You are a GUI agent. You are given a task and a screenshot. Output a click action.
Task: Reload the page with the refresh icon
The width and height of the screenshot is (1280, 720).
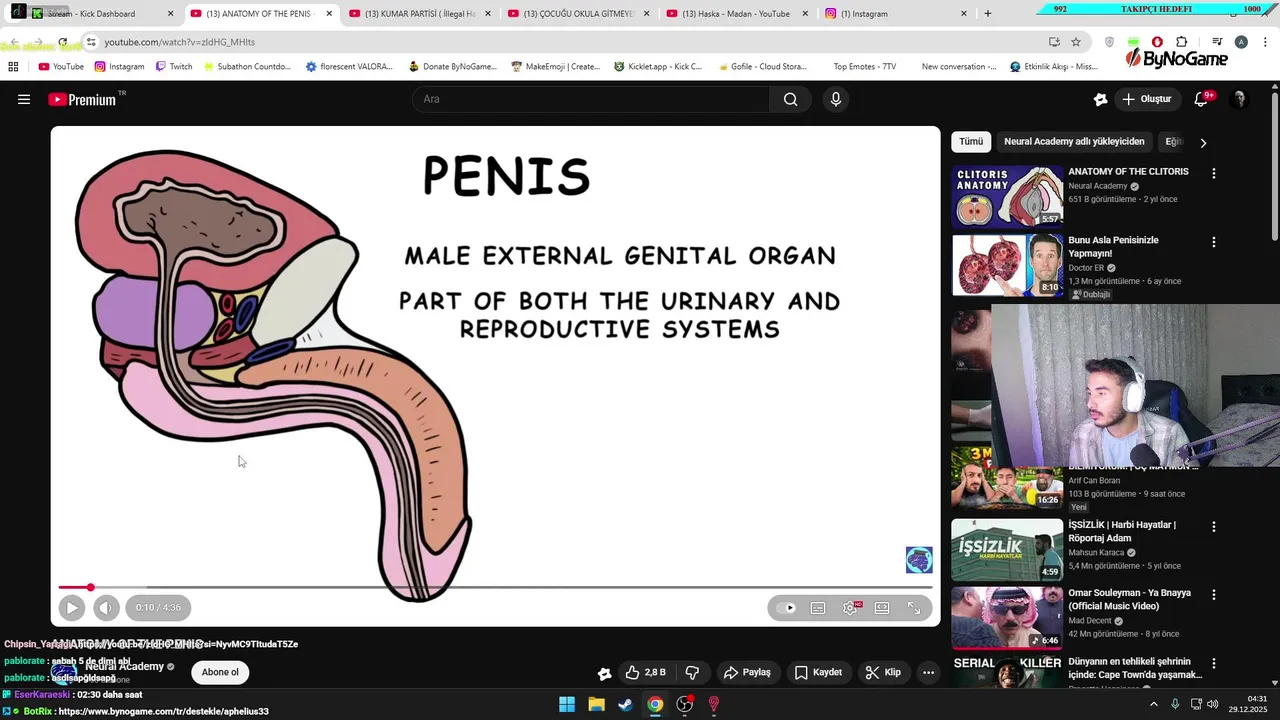click(x=62, y=42)
